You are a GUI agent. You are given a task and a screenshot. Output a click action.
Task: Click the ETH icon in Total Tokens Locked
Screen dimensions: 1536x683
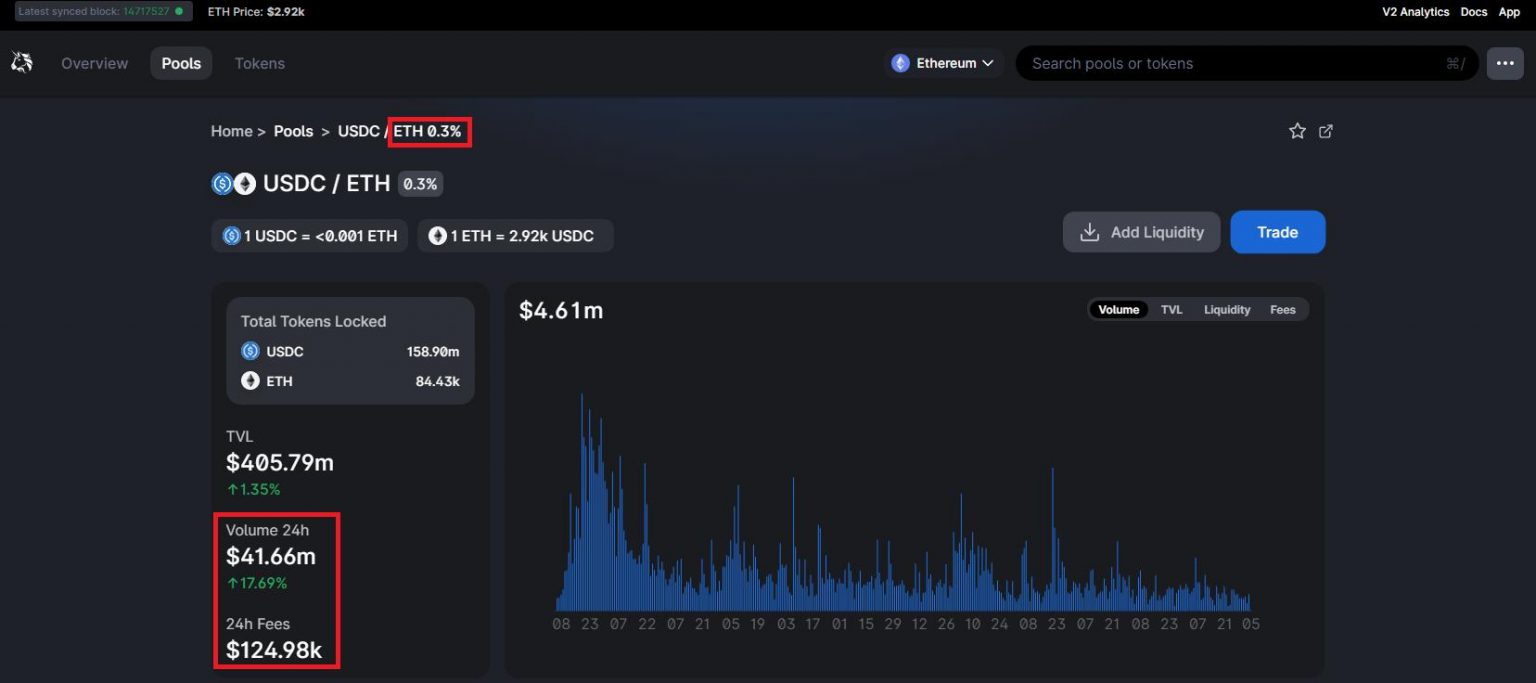pos(251,380)
